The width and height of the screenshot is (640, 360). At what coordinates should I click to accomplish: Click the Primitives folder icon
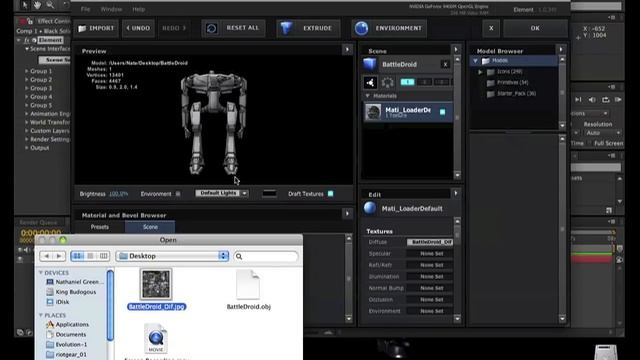491,83
